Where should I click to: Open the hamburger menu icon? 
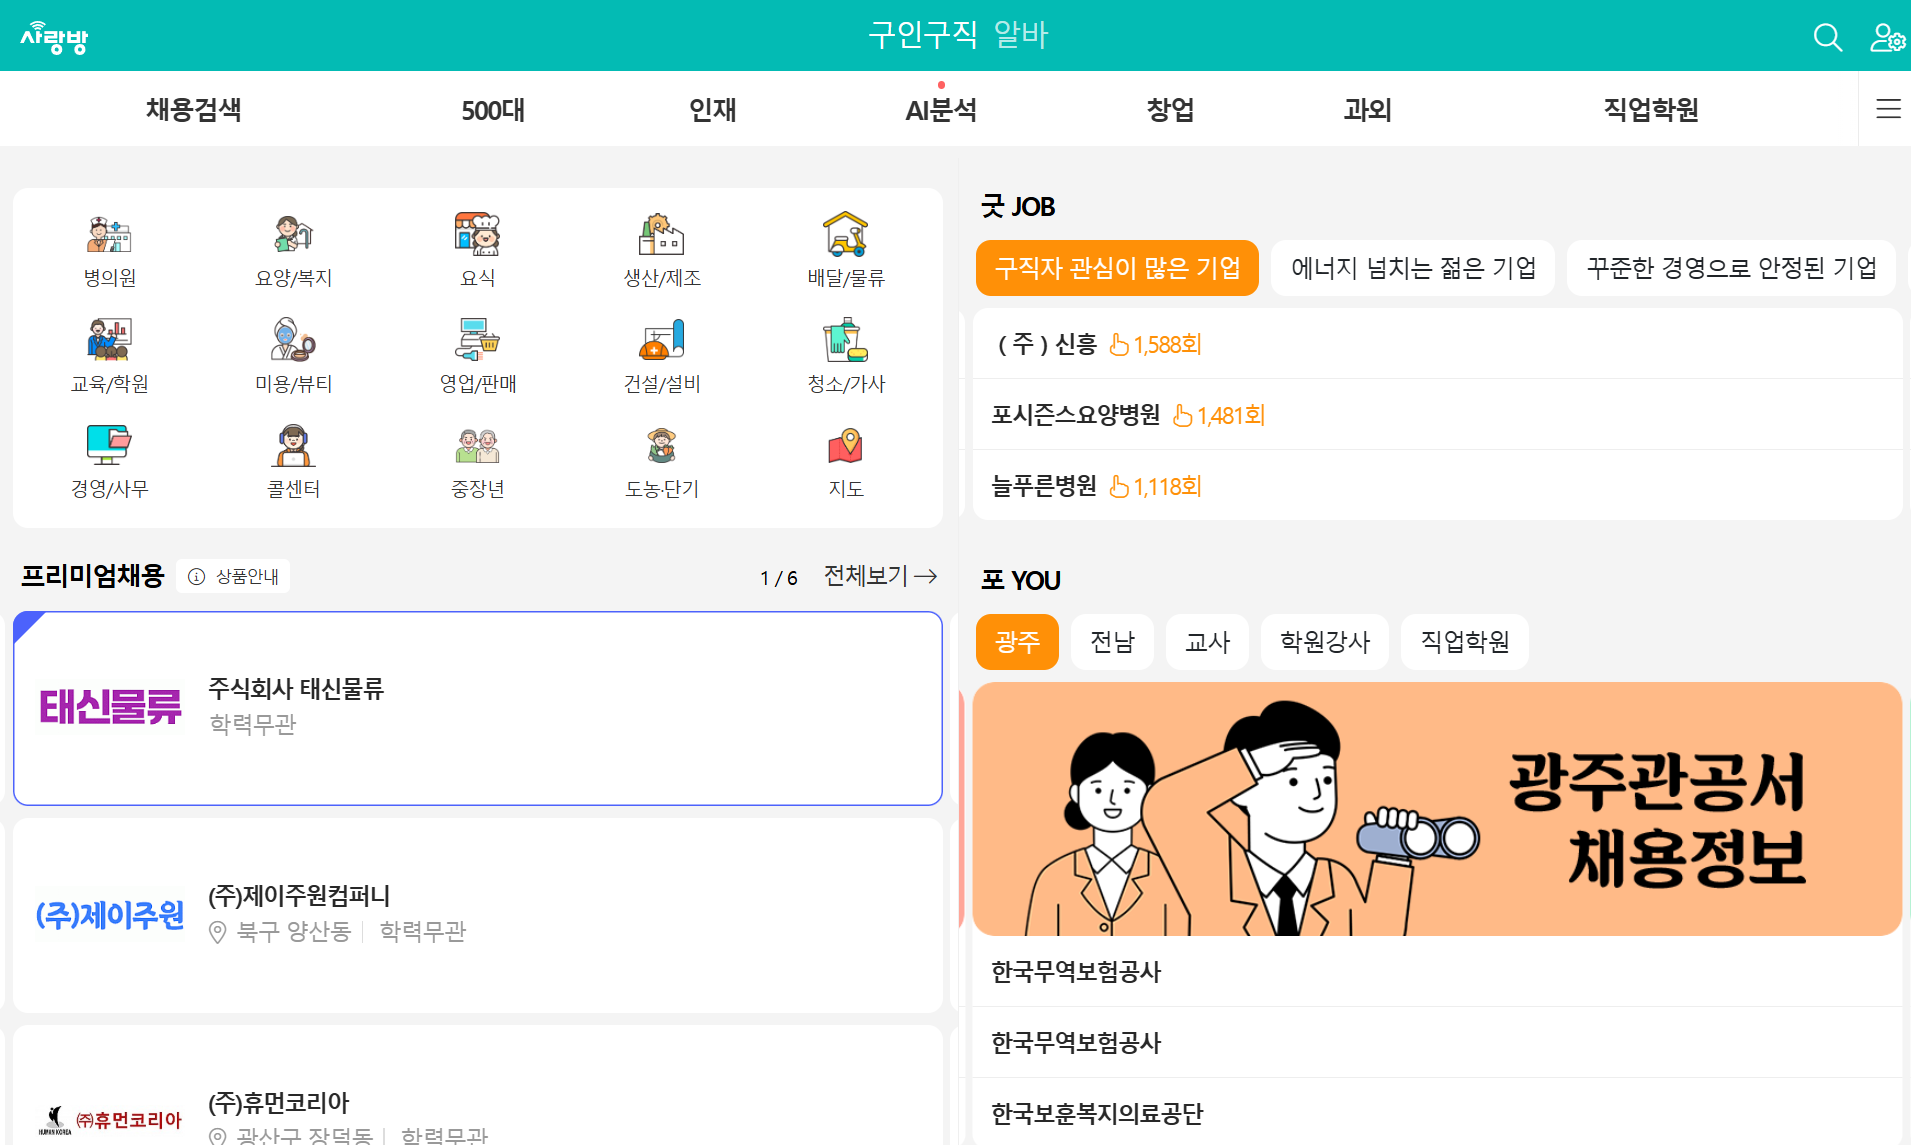point(1888,109)
